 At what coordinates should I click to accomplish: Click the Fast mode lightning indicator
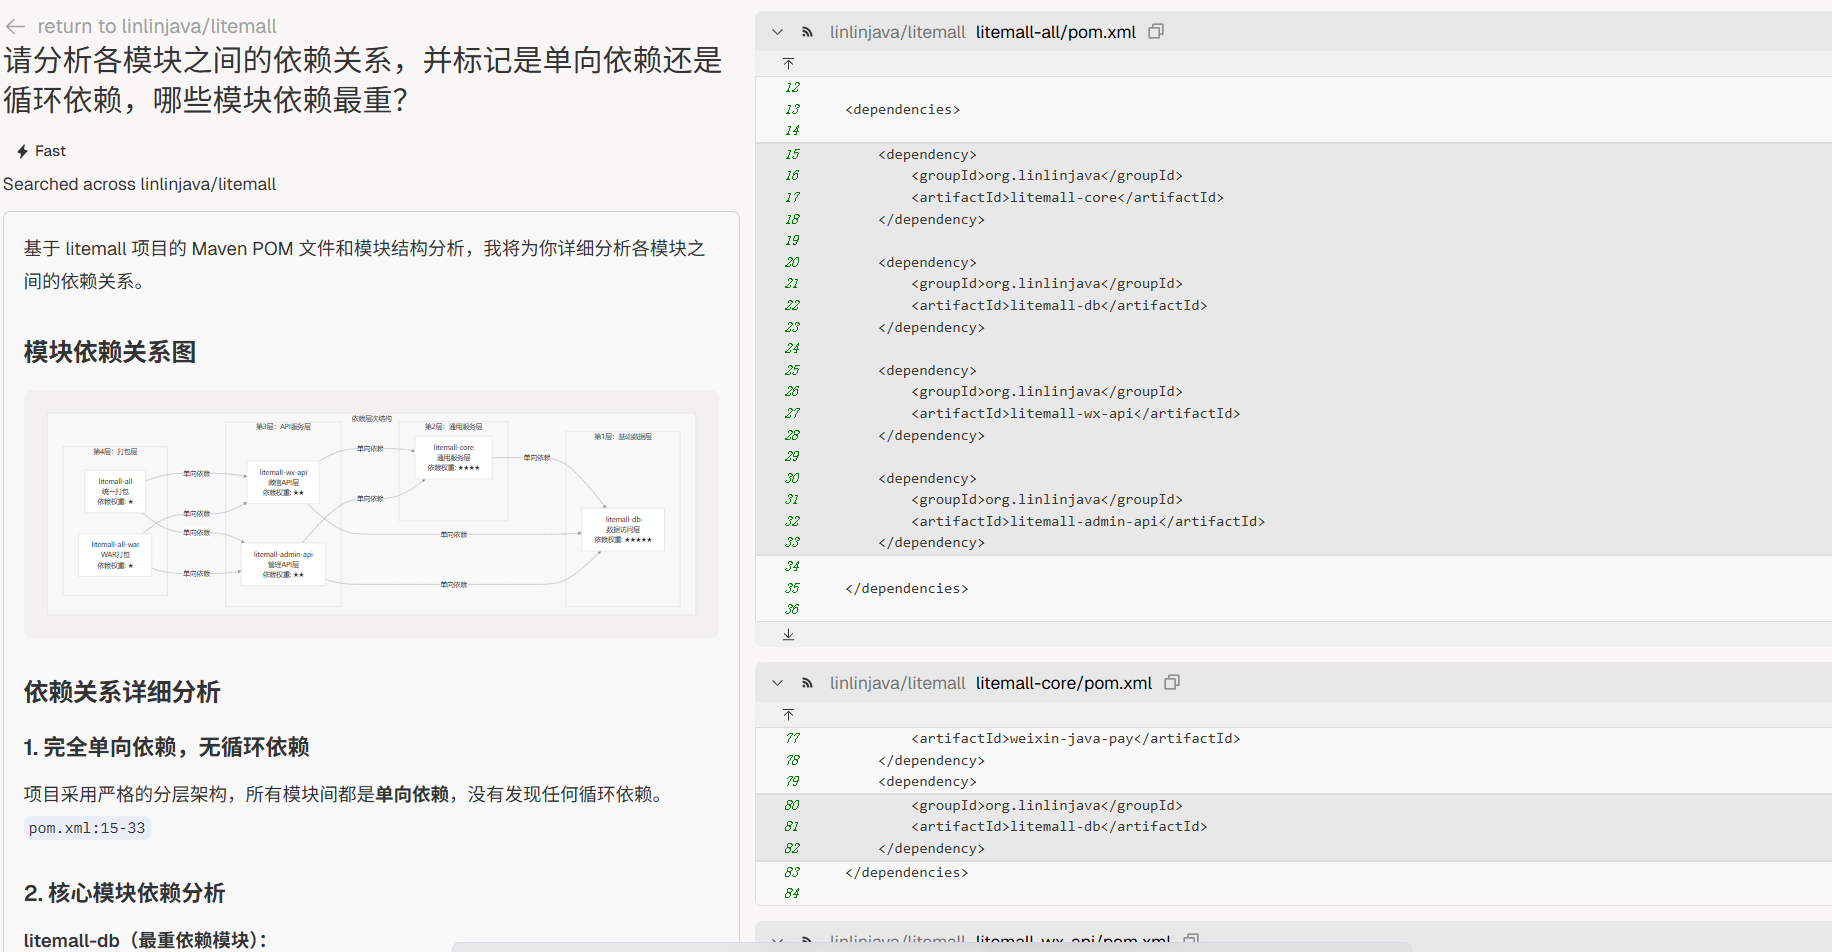tap(23, 151)
